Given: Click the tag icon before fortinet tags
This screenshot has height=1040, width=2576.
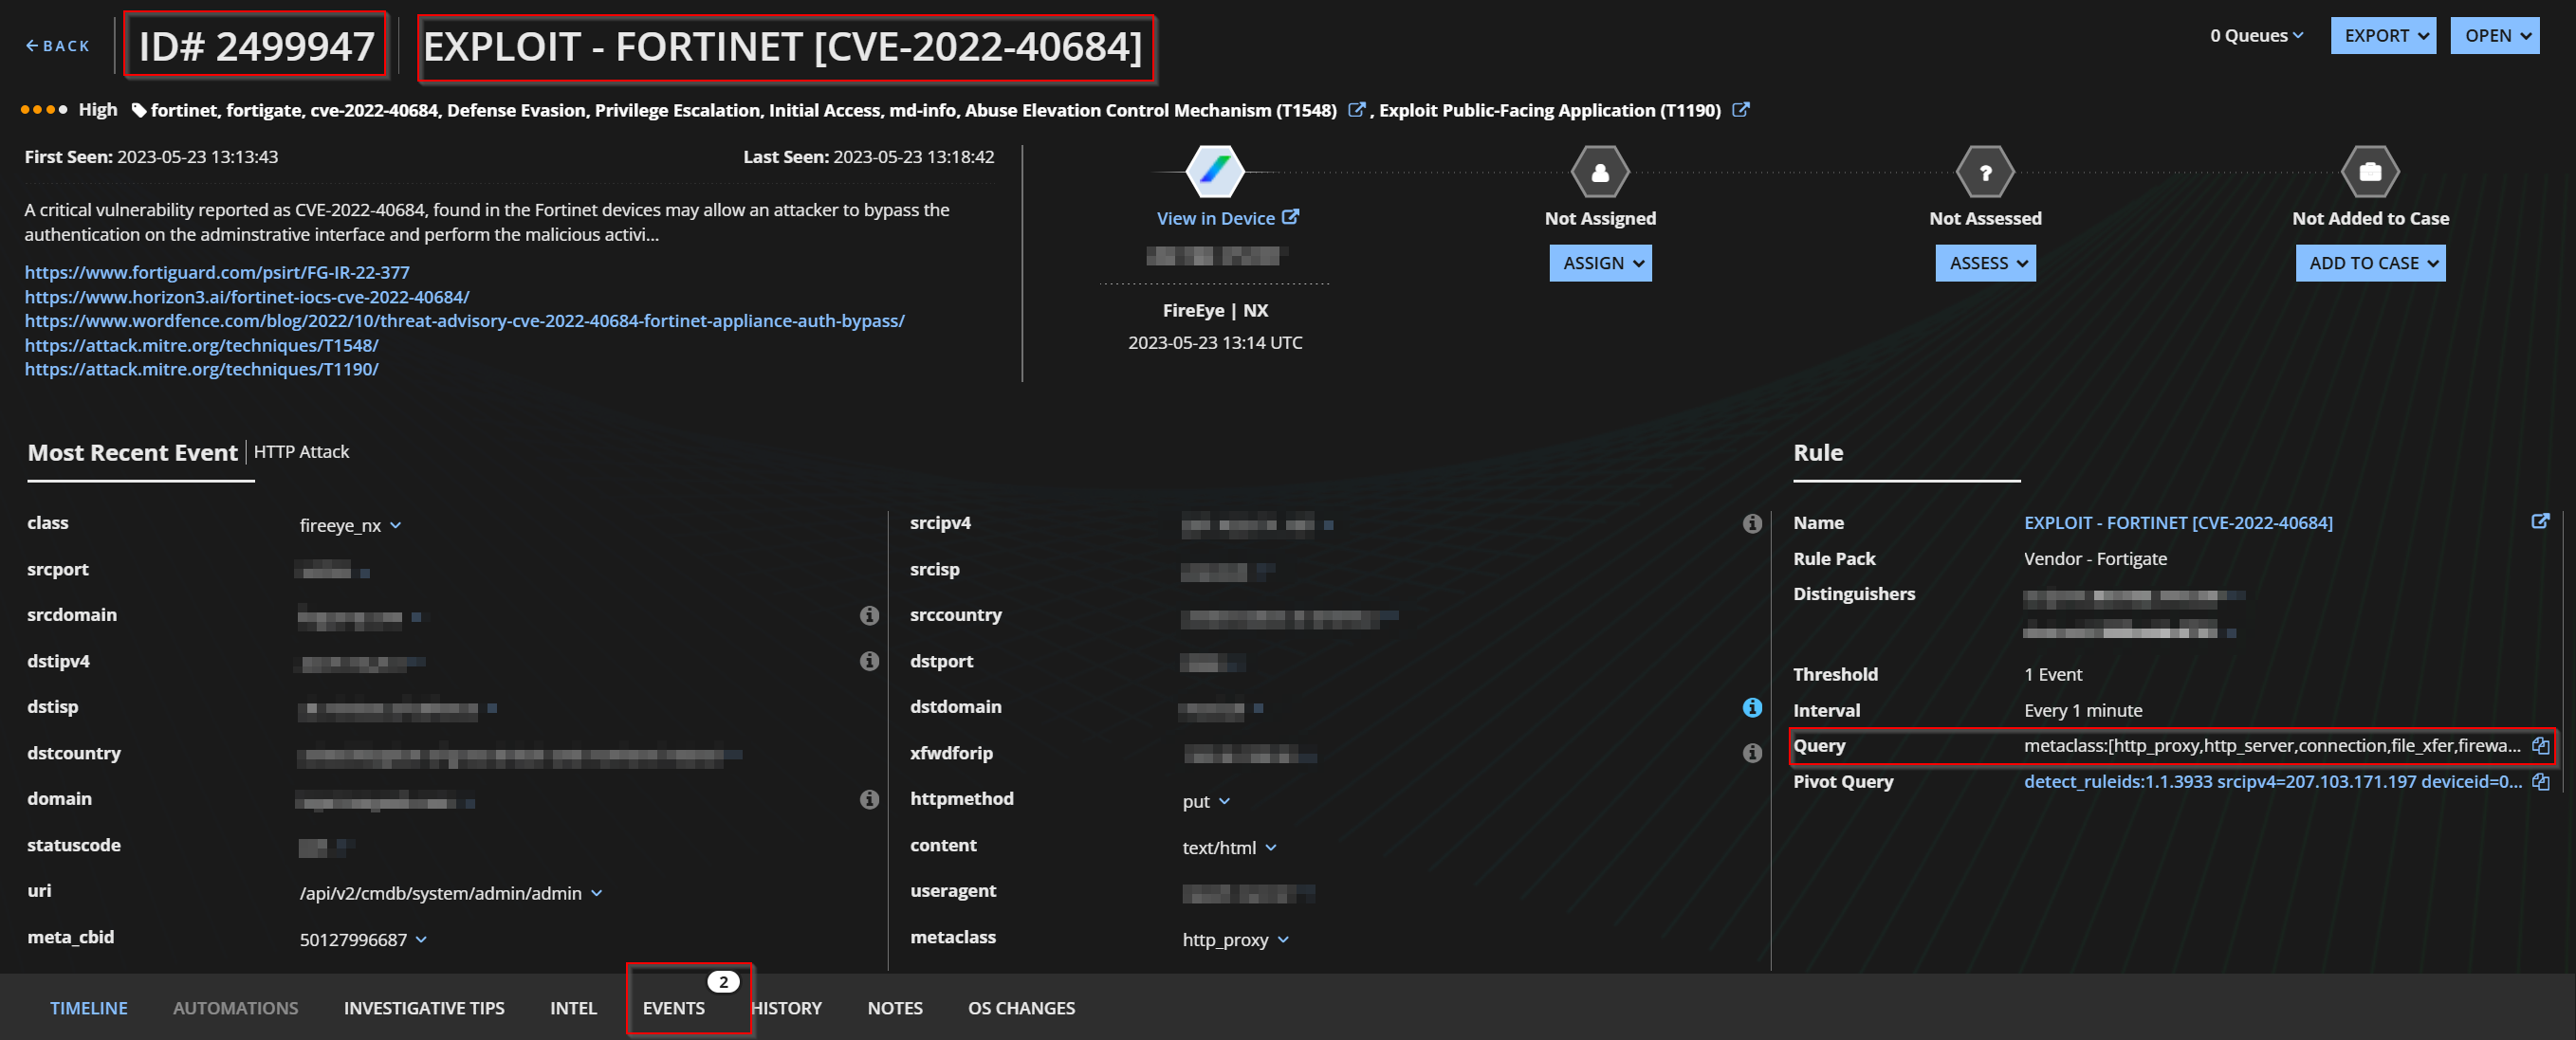Looking at the screenshot, I should pyautogui.click(x=139, y=110).
